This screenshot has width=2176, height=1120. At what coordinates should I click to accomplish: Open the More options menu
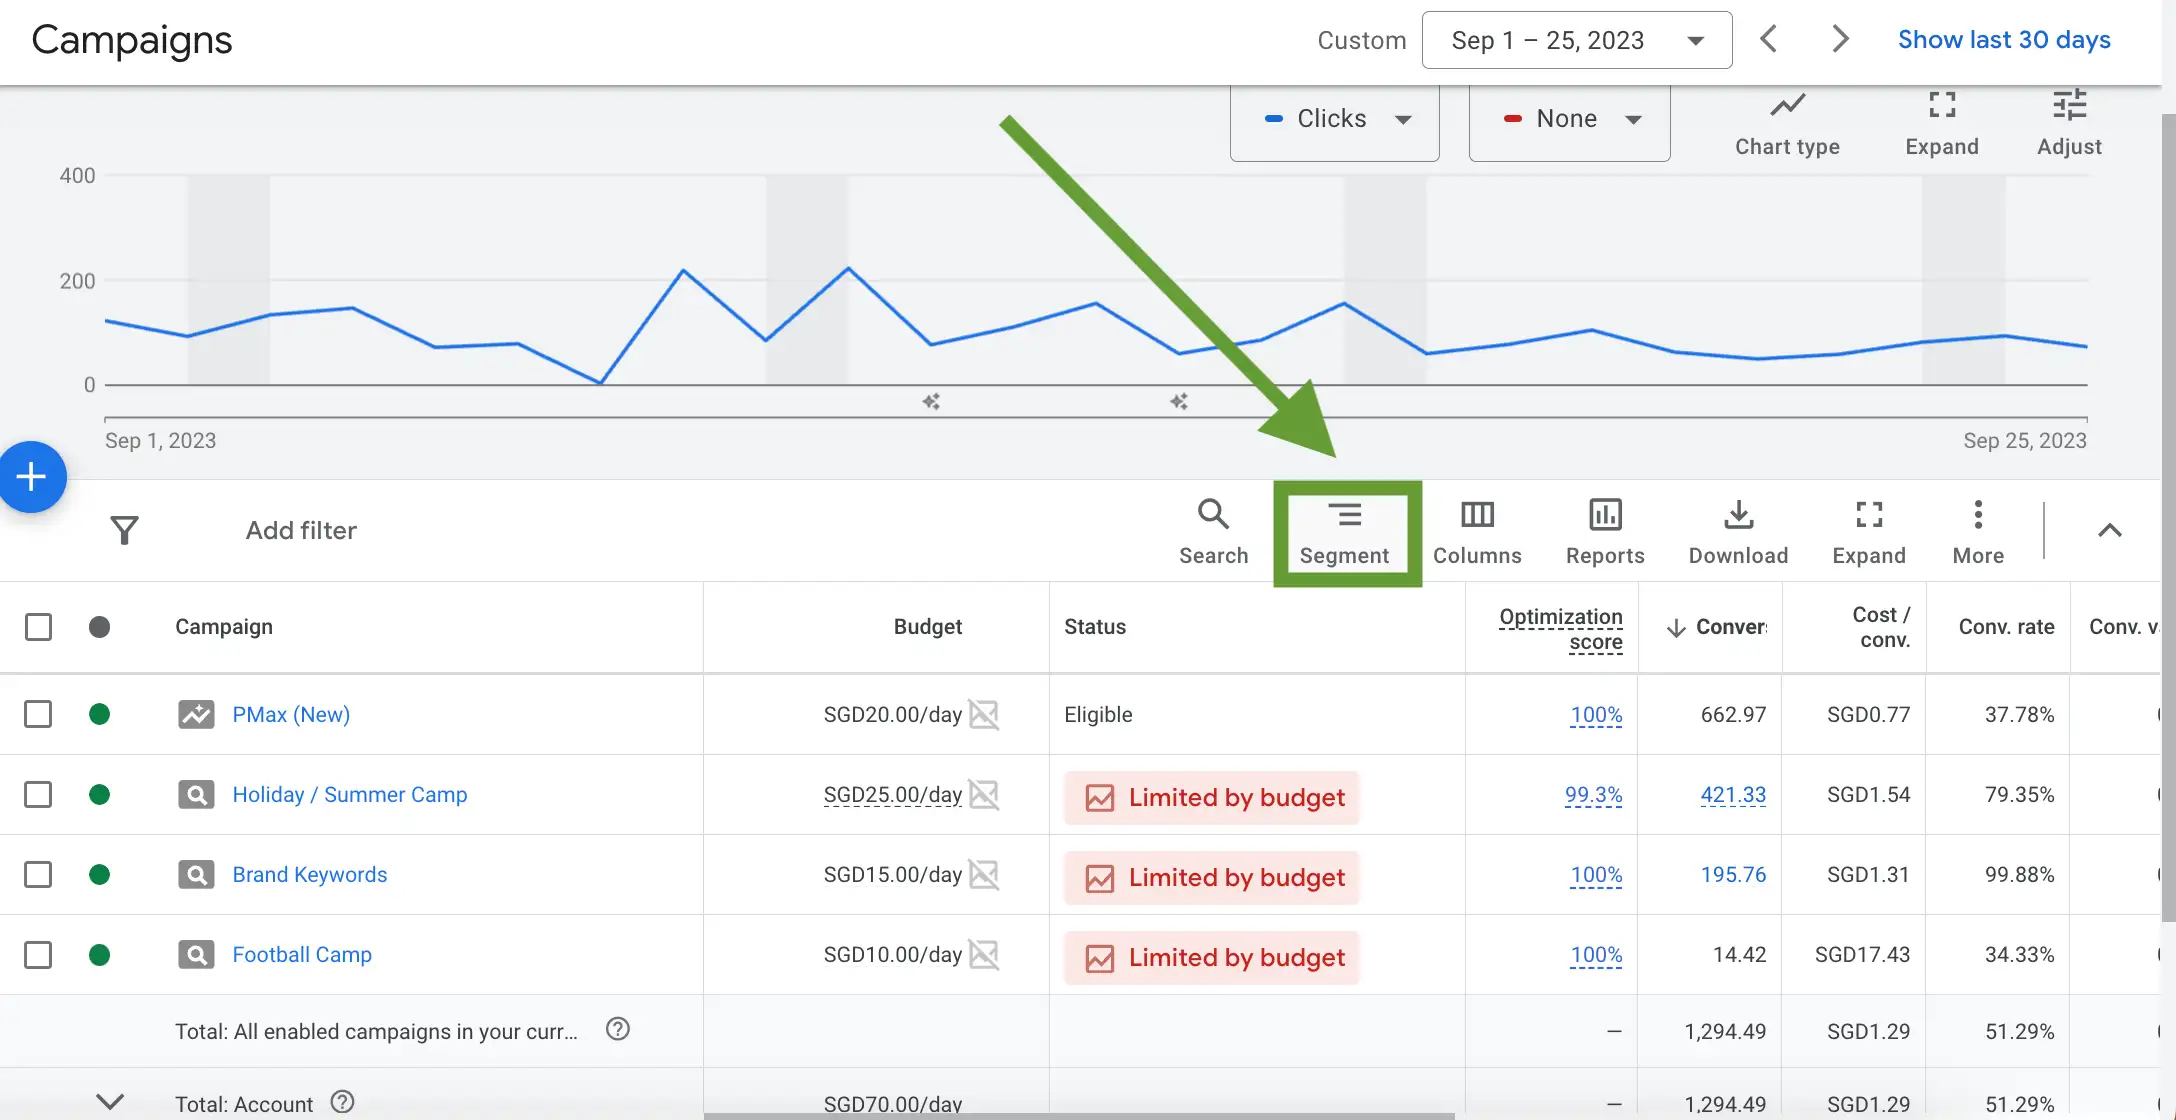[x=1978, y=532]
